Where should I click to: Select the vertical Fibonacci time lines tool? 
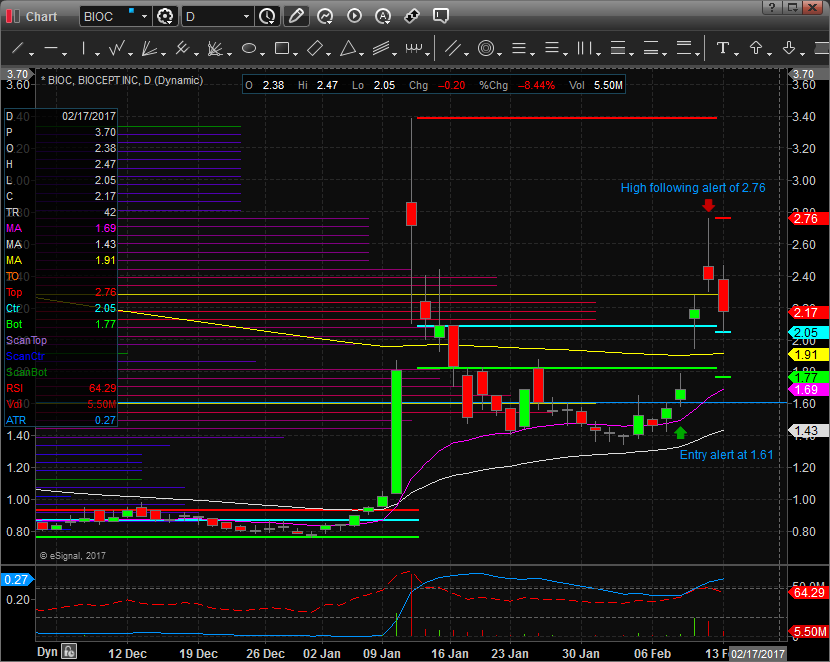584,49
